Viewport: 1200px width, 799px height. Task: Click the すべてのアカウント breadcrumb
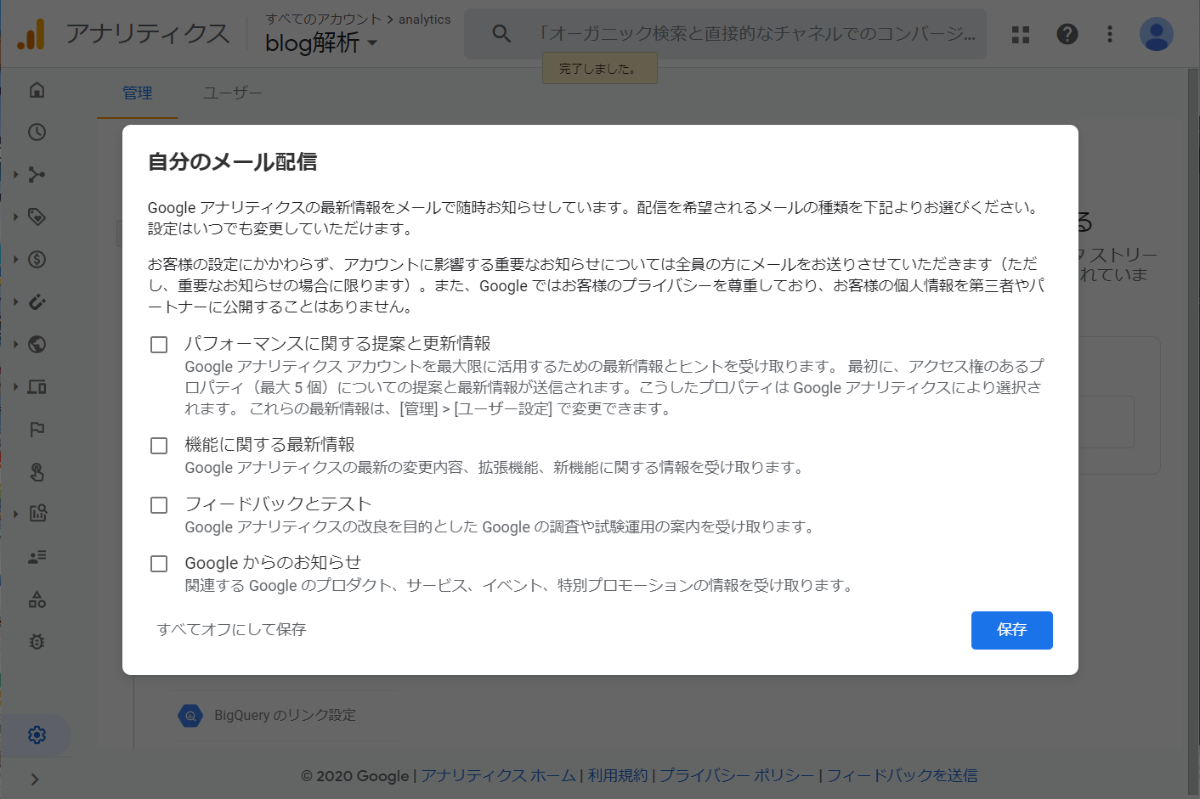pyautogui.click(x=323, y=19)
